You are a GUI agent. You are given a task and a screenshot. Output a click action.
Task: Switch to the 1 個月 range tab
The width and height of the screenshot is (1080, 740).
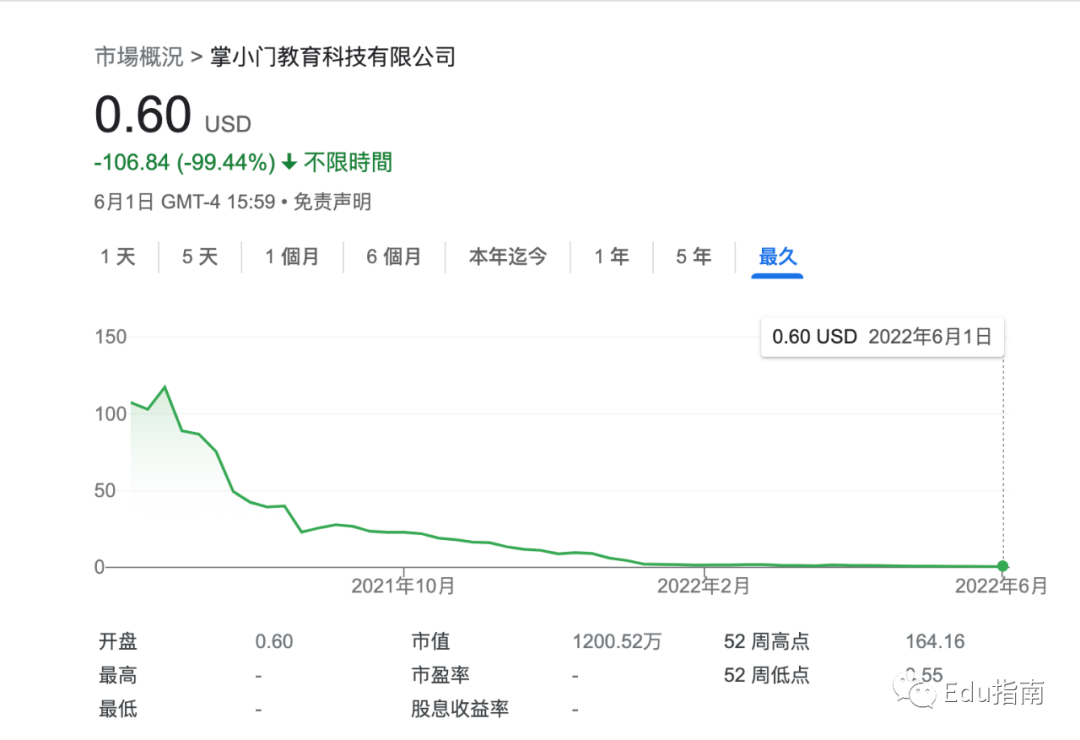point(292,257)
